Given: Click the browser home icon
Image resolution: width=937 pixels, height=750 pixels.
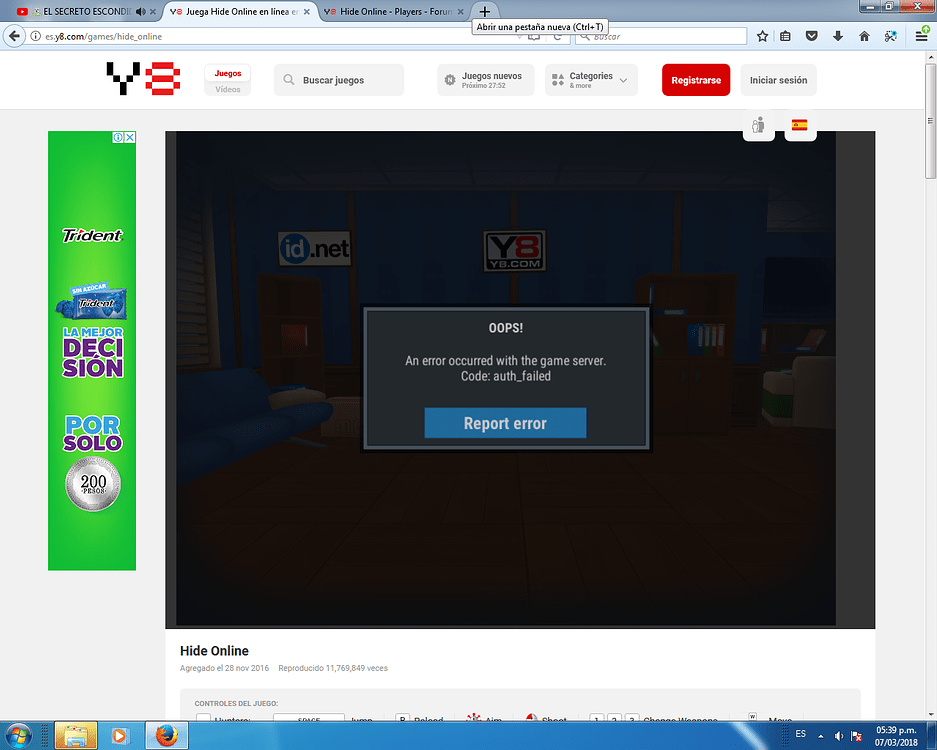Looking at the screenshot, I should (x=863, y=34).
